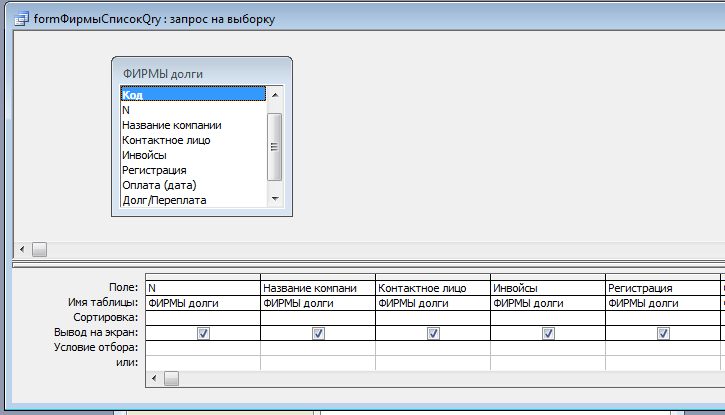Click the grid horizontal scrollbar thumb
This screenshot has width=725, height=415.
(x=171, y=379)
